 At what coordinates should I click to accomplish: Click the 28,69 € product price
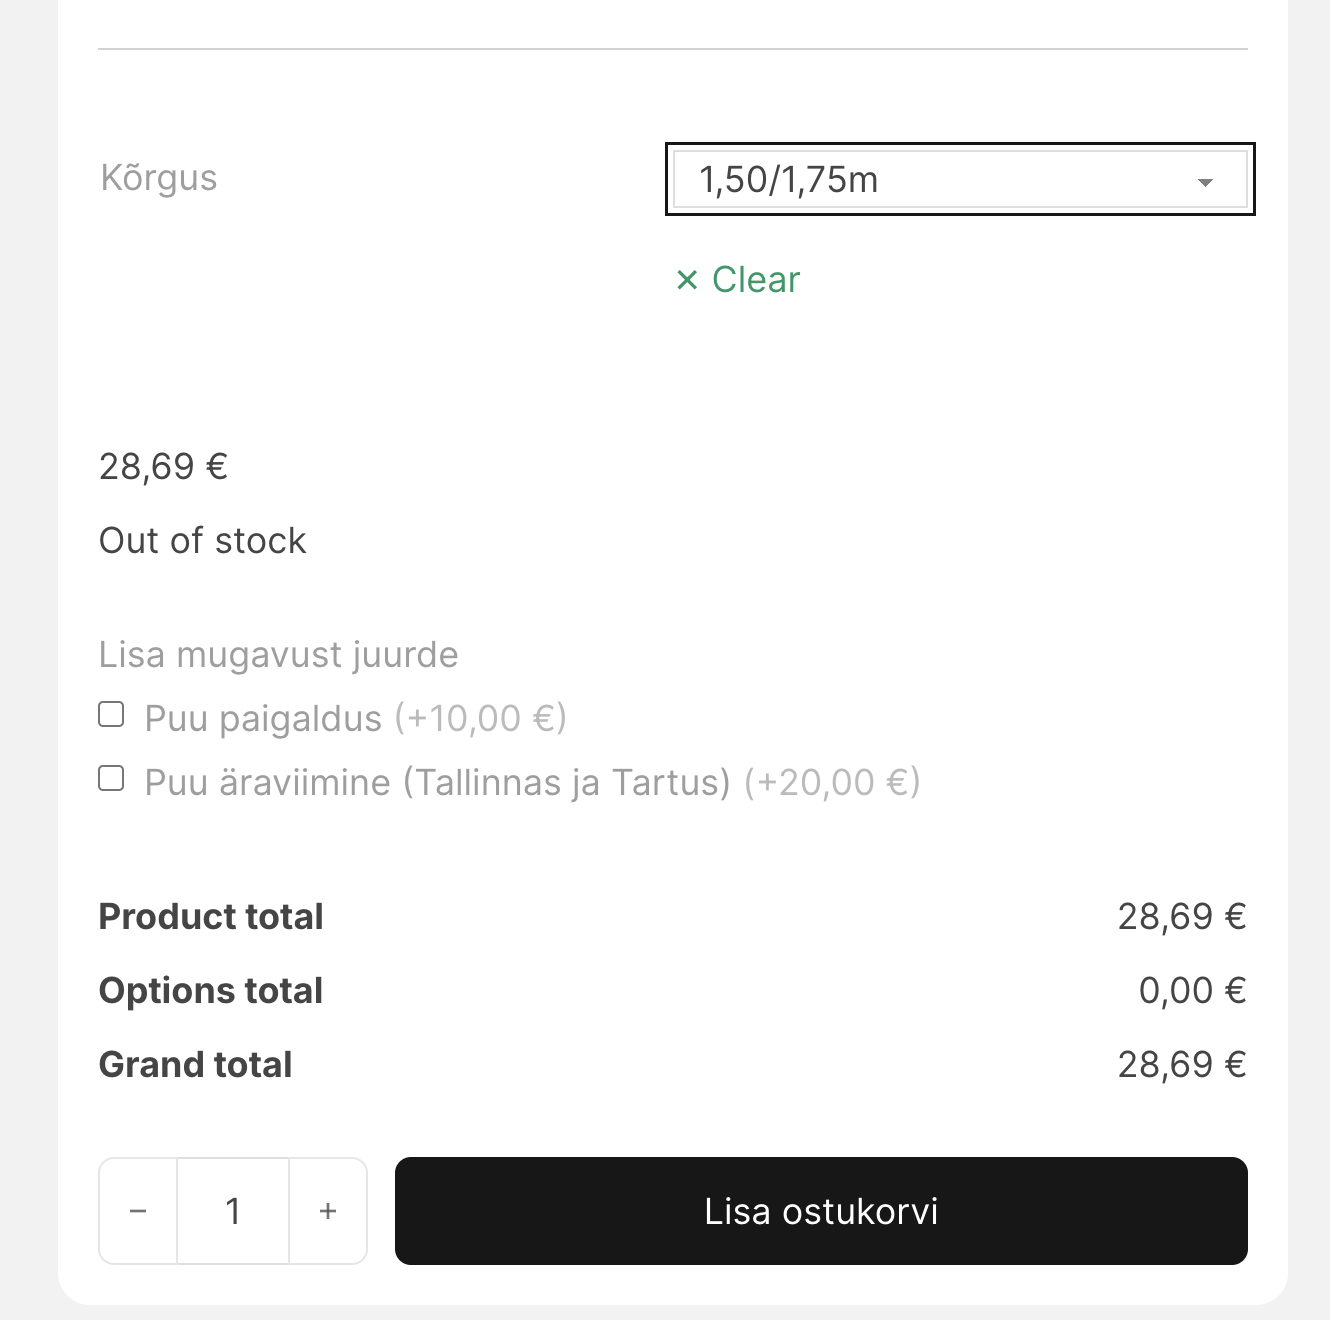click(164, 467)
